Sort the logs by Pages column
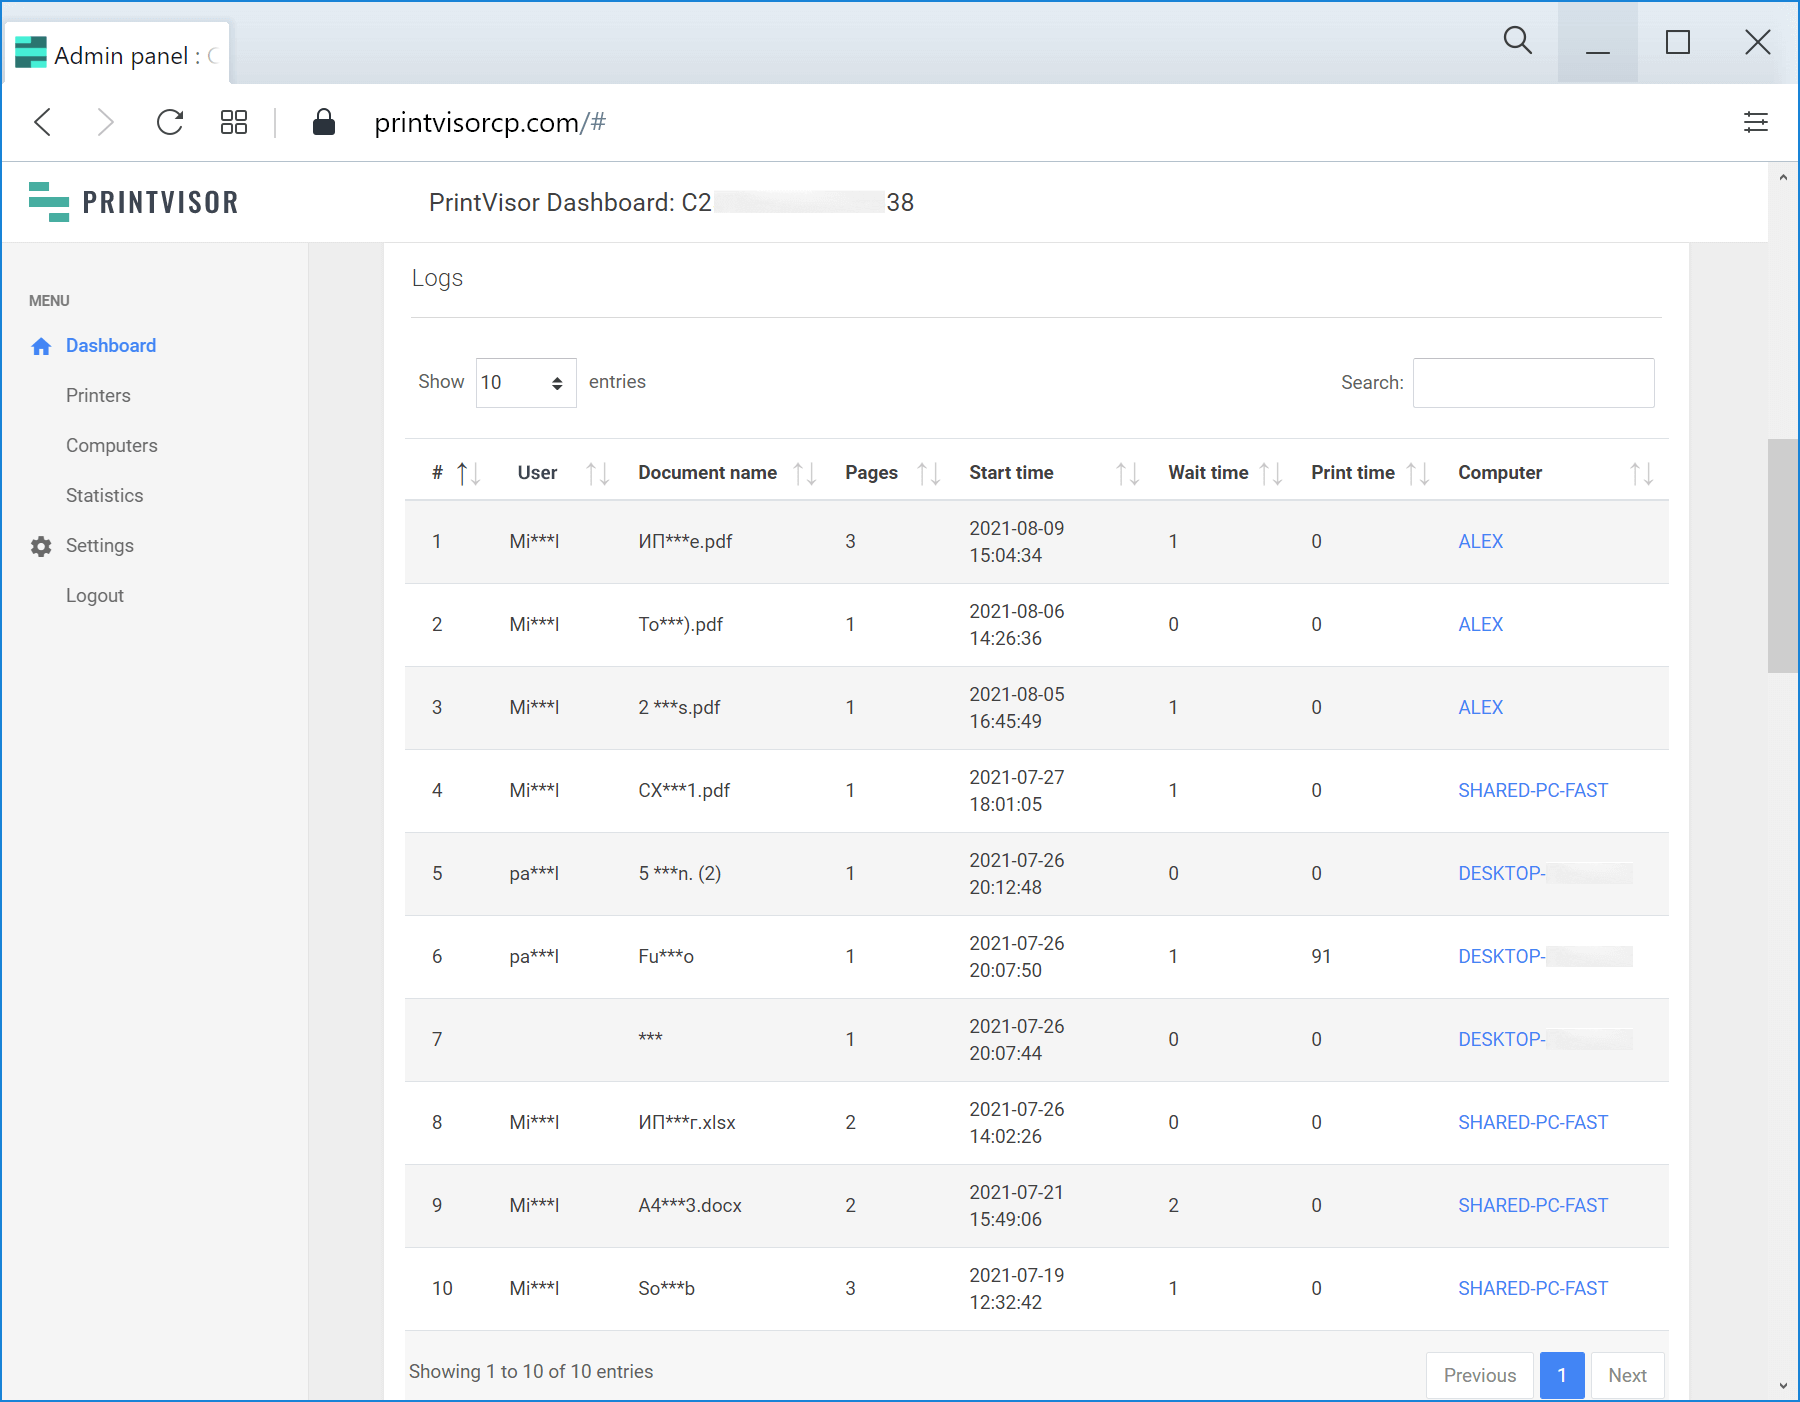The height and width of the screenshot is (1402, 1800). click(x=927, y=473)
